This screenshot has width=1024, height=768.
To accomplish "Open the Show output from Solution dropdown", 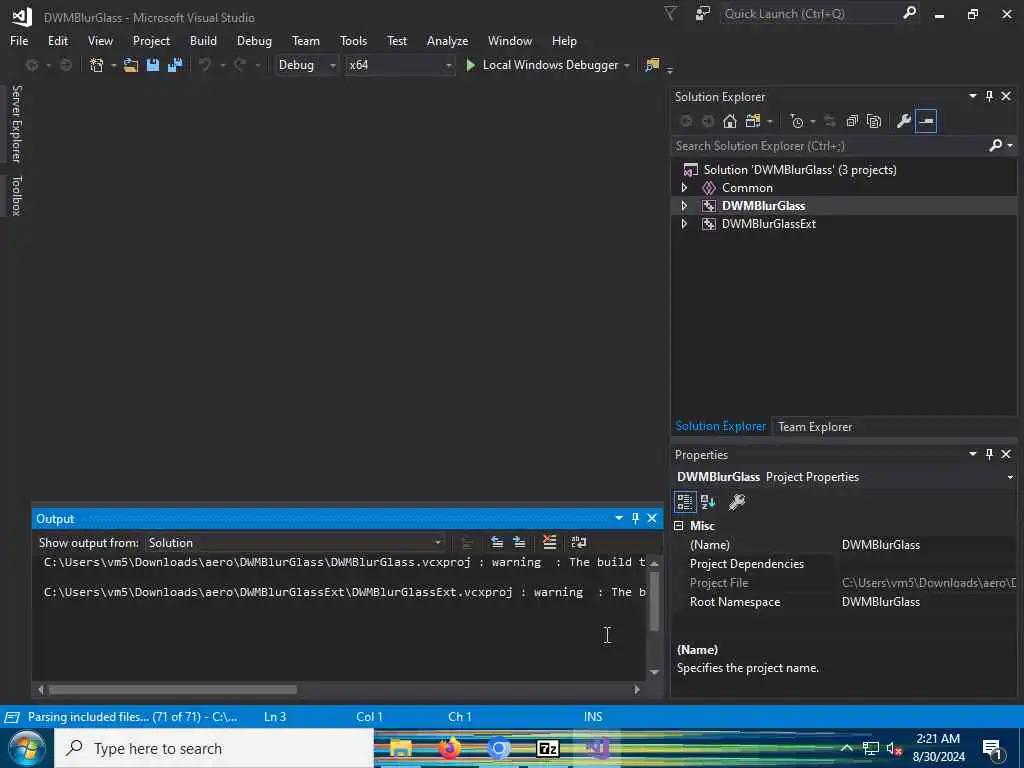I will (295, 543).
